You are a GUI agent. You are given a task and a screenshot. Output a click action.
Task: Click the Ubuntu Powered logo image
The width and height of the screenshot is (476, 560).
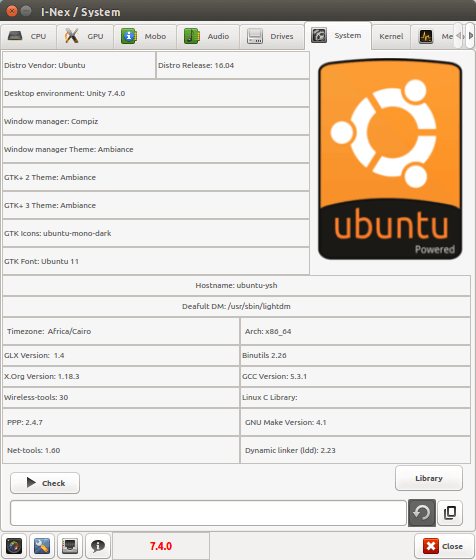pos(390,159)
